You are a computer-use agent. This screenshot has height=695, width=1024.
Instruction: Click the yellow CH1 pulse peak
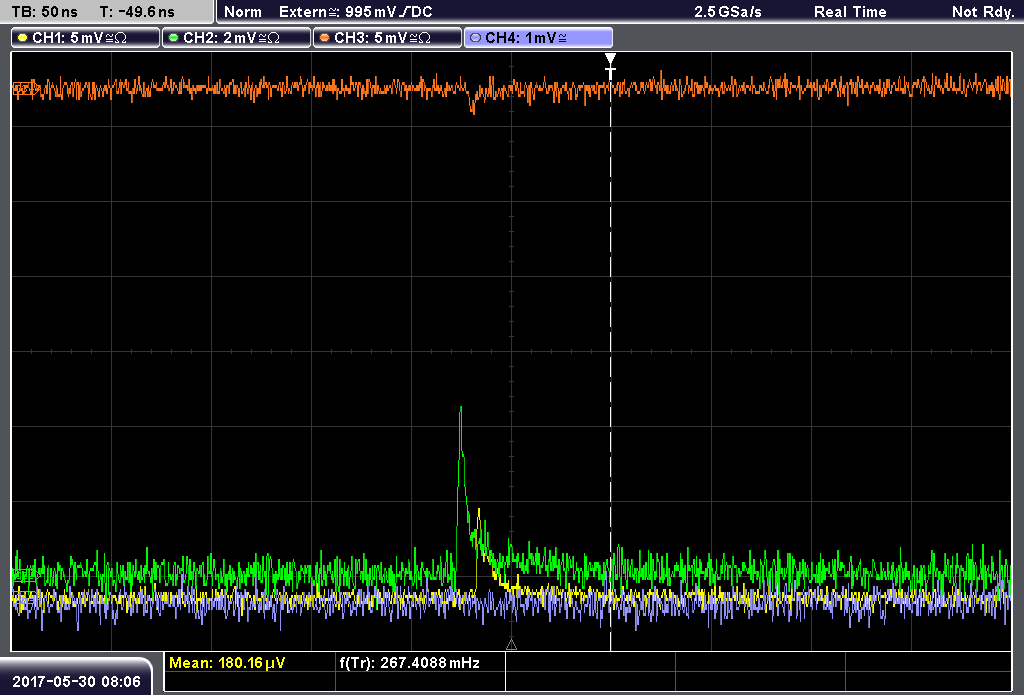[479, 511]
